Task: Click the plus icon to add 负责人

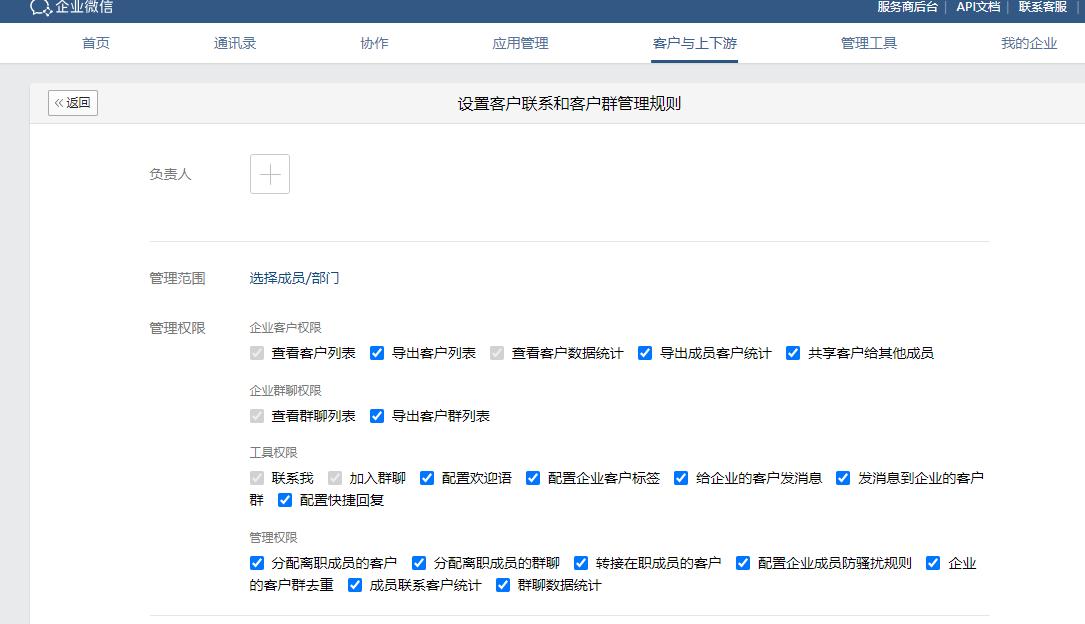Action: click(269, 173)
